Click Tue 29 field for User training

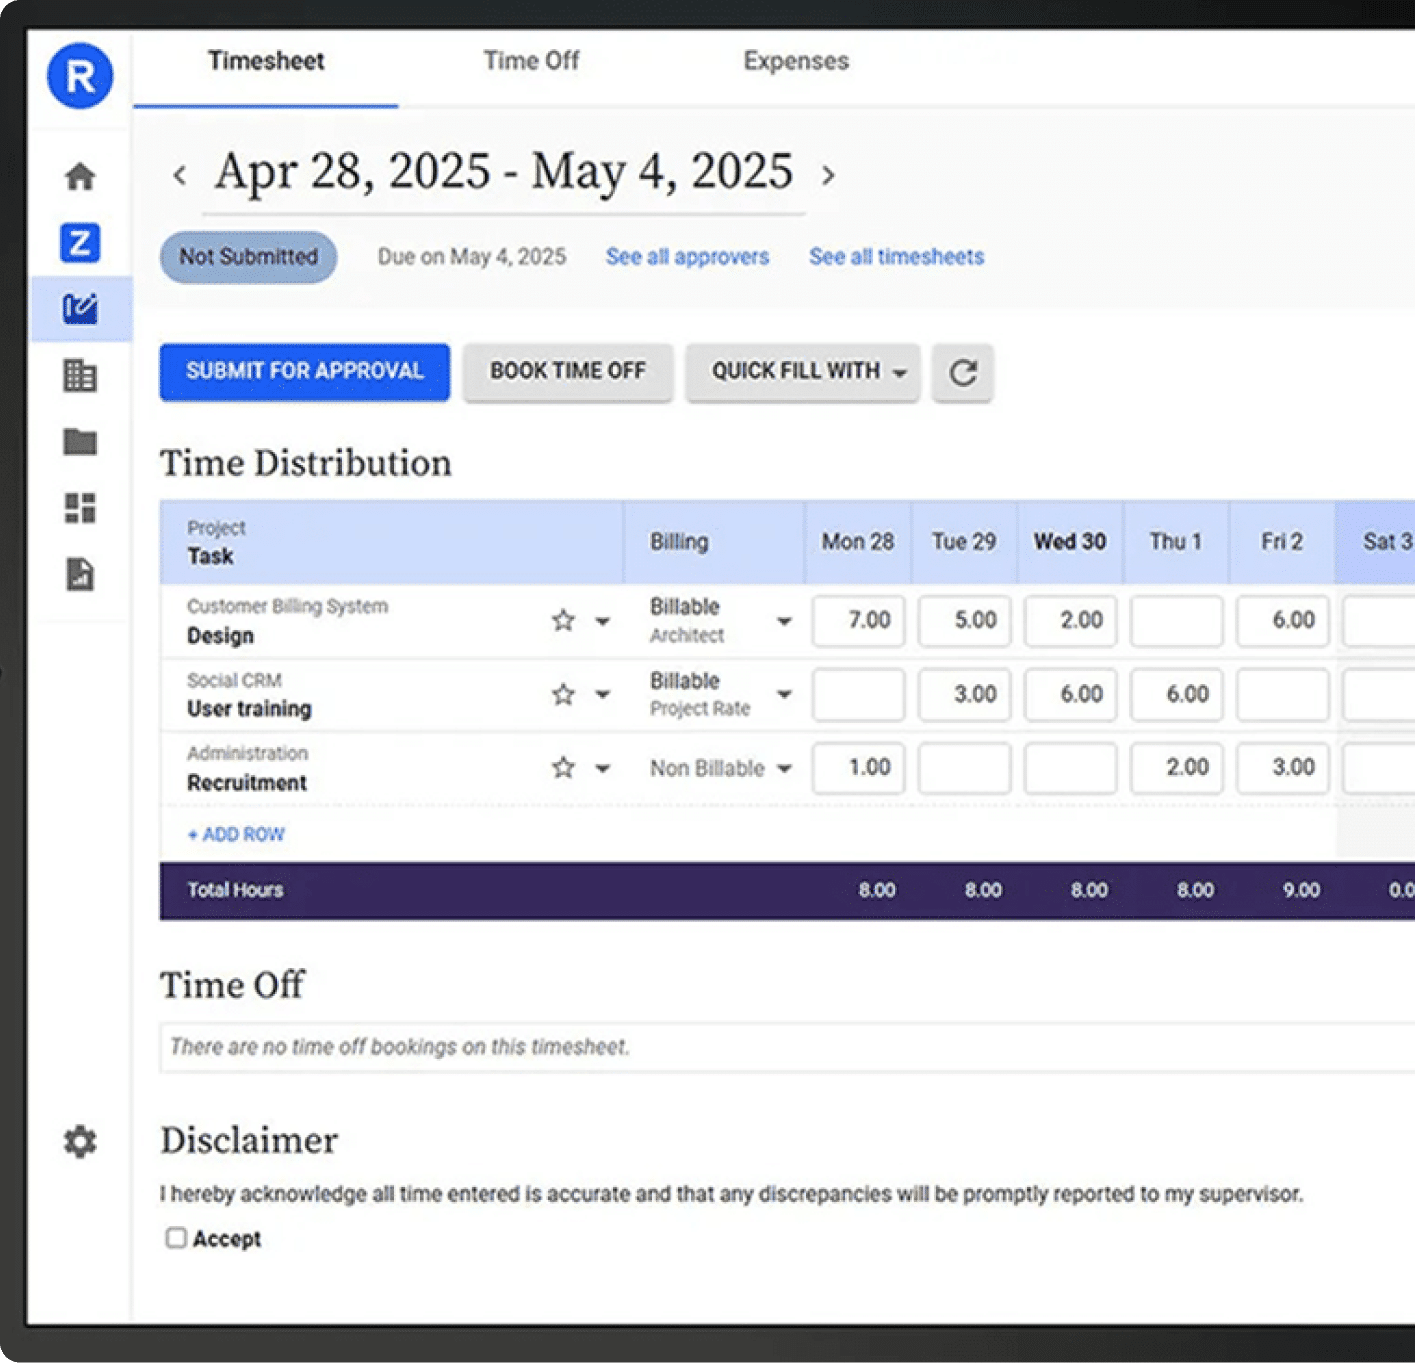coord(964,695)
